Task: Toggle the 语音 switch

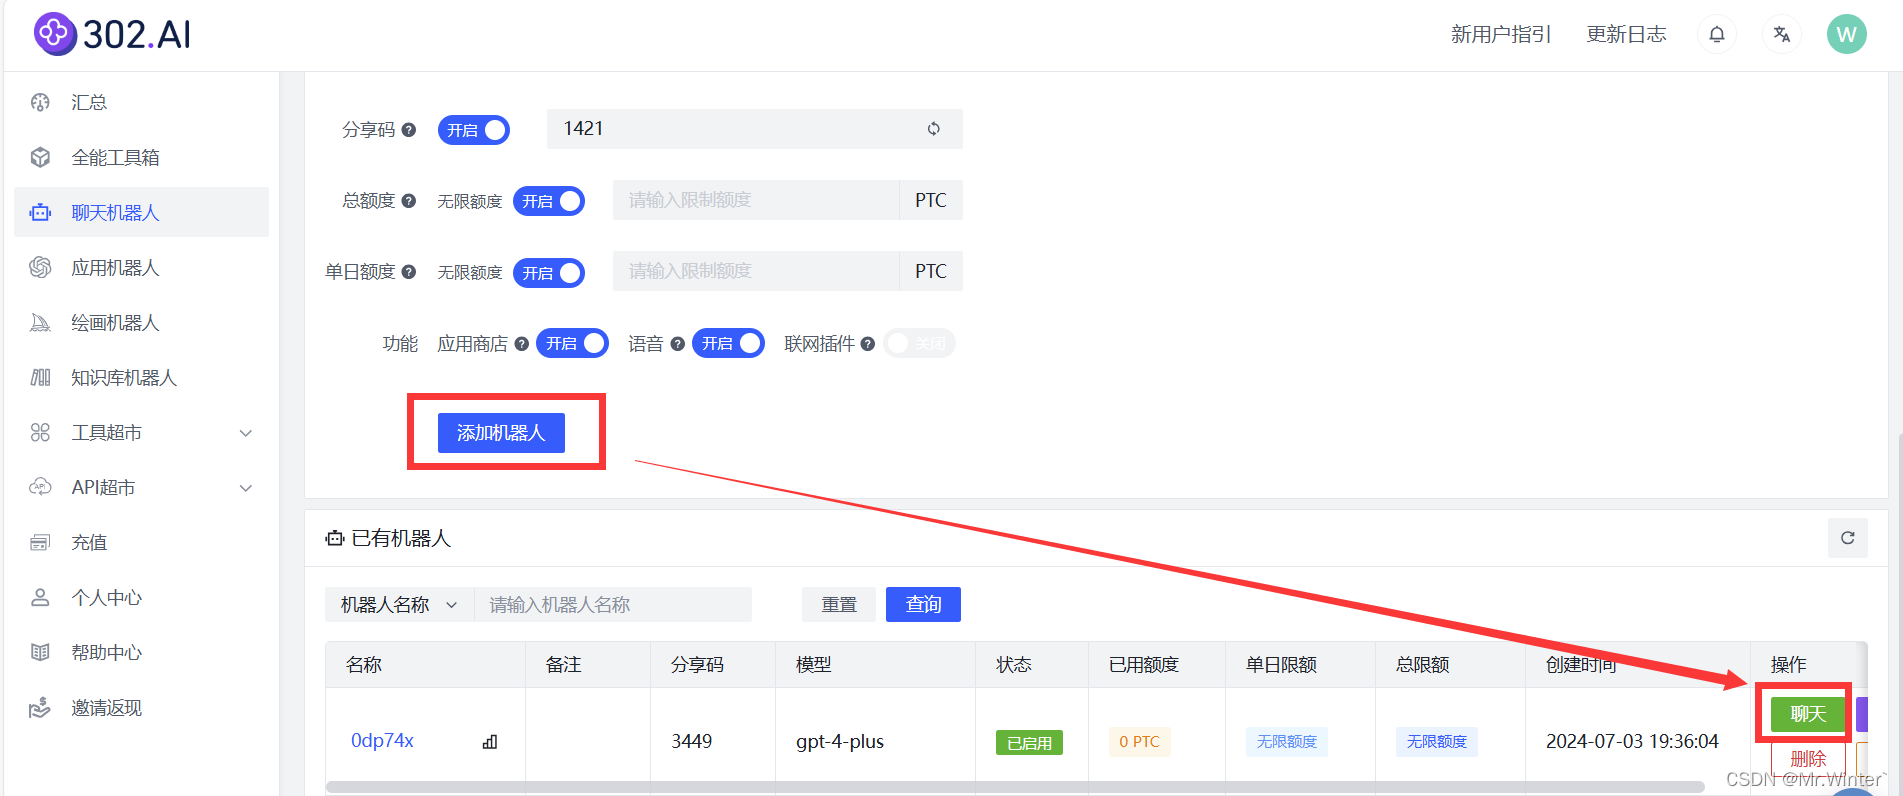Action: click(x=728, y=343)
